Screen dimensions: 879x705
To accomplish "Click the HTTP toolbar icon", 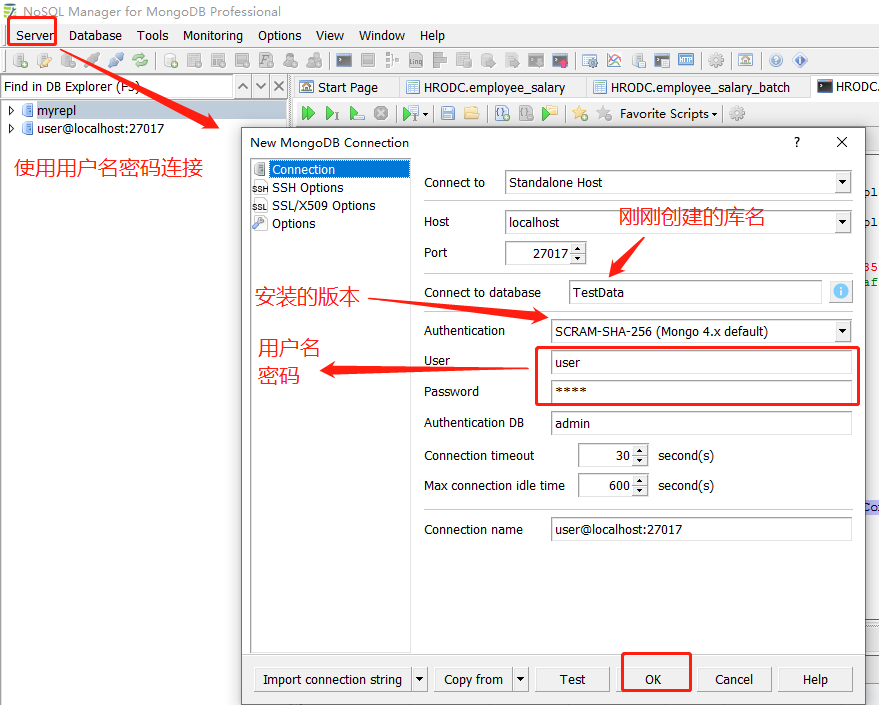I will [x=686, y=60].
